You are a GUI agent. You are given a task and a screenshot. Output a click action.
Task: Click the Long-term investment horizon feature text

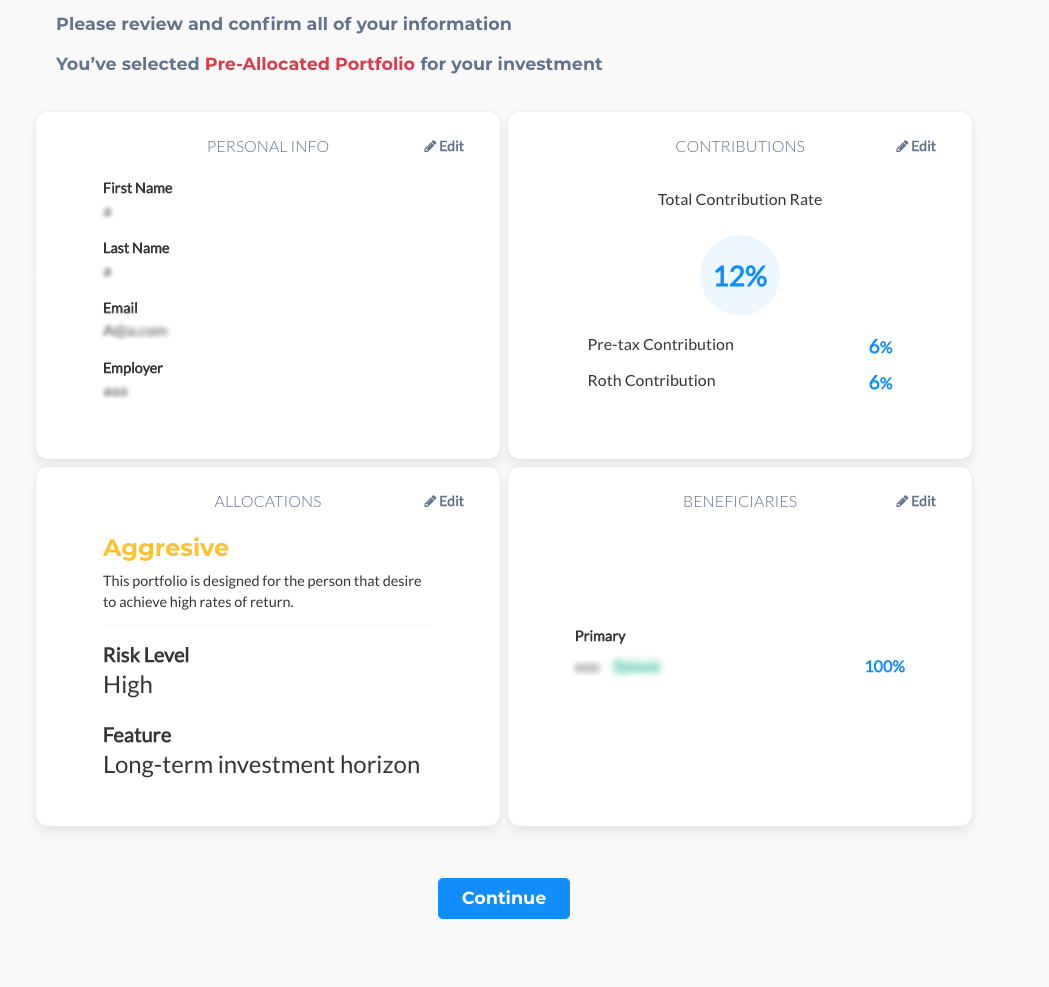[262, 765]
